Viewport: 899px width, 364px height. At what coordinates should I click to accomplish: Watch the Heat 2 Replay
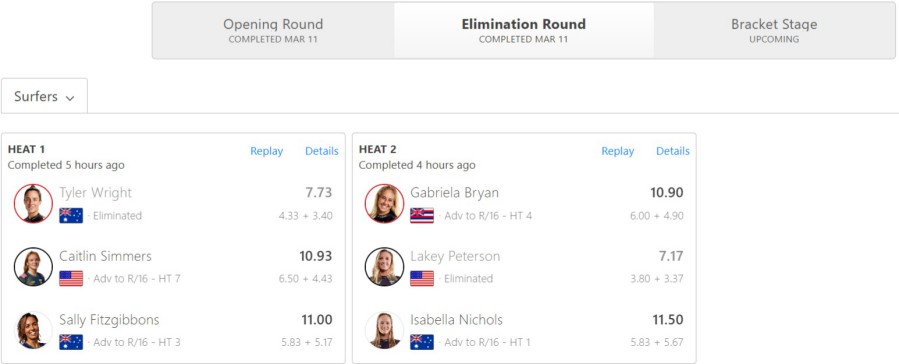coord(617,151)
